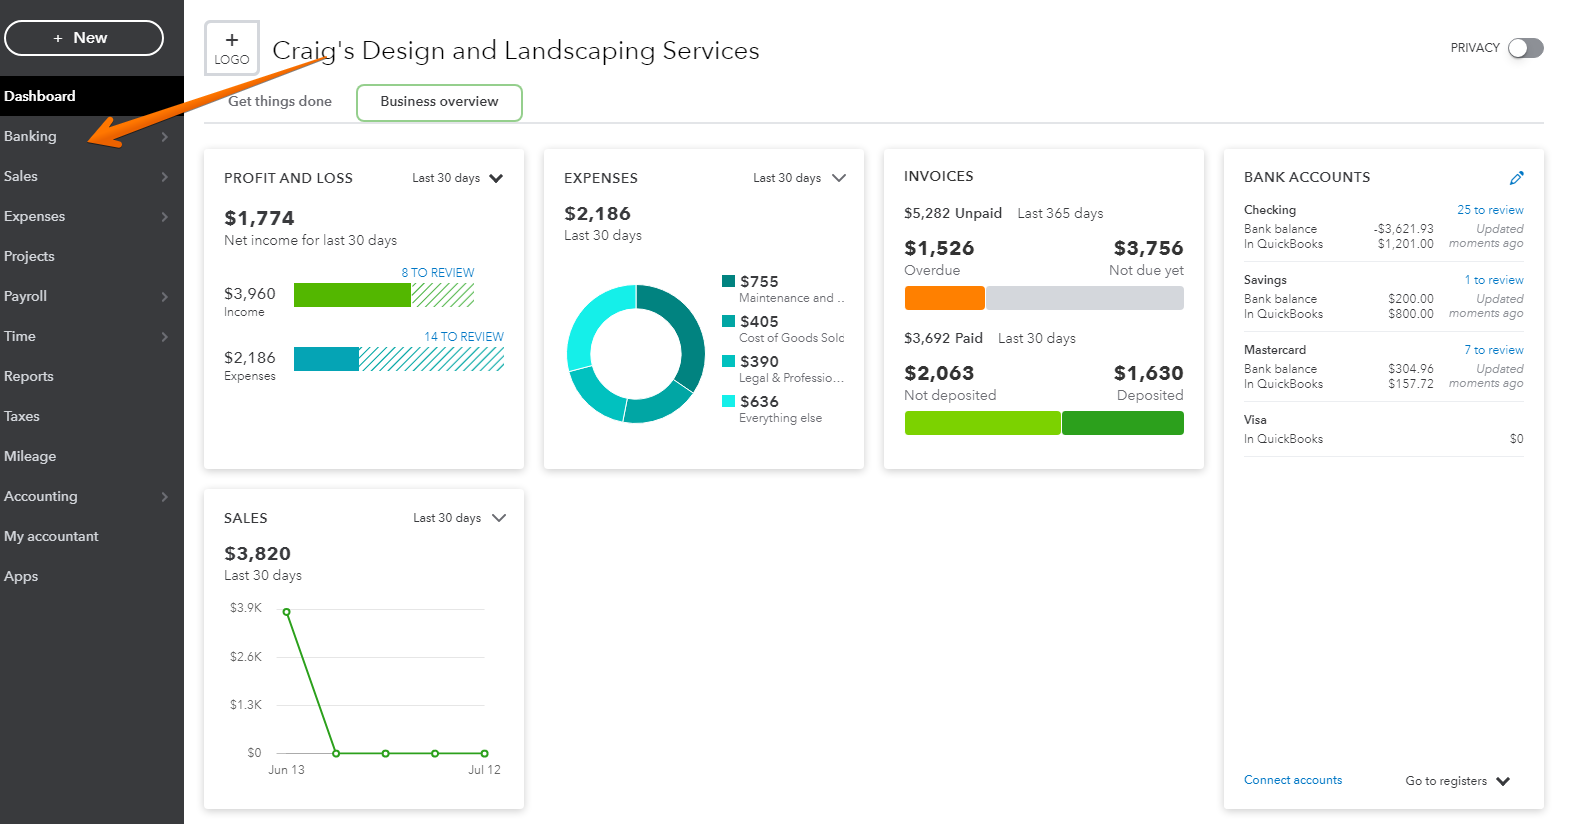This screenshot has width=1583, height=824.
Task: Click the teal Expenses bar in Profit and Loss
Action: pos(326,359)
